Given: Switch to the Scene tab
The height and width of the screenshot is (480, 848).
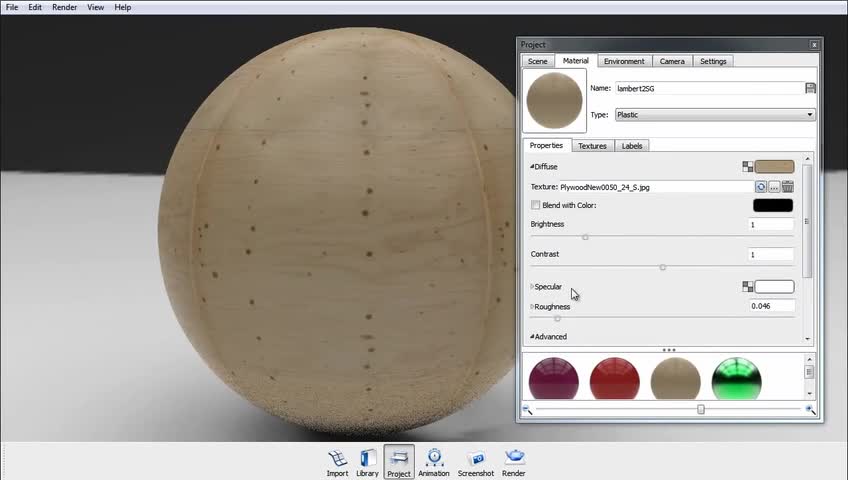Looking at the screenshot, I should pyautogui.click(x=538, y=61).
